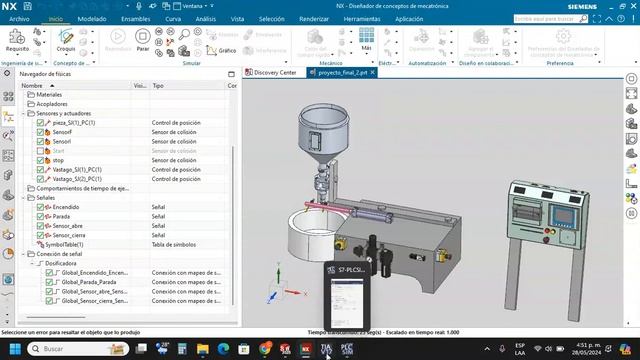Select the Materiales folder

[x=49, y=95]
